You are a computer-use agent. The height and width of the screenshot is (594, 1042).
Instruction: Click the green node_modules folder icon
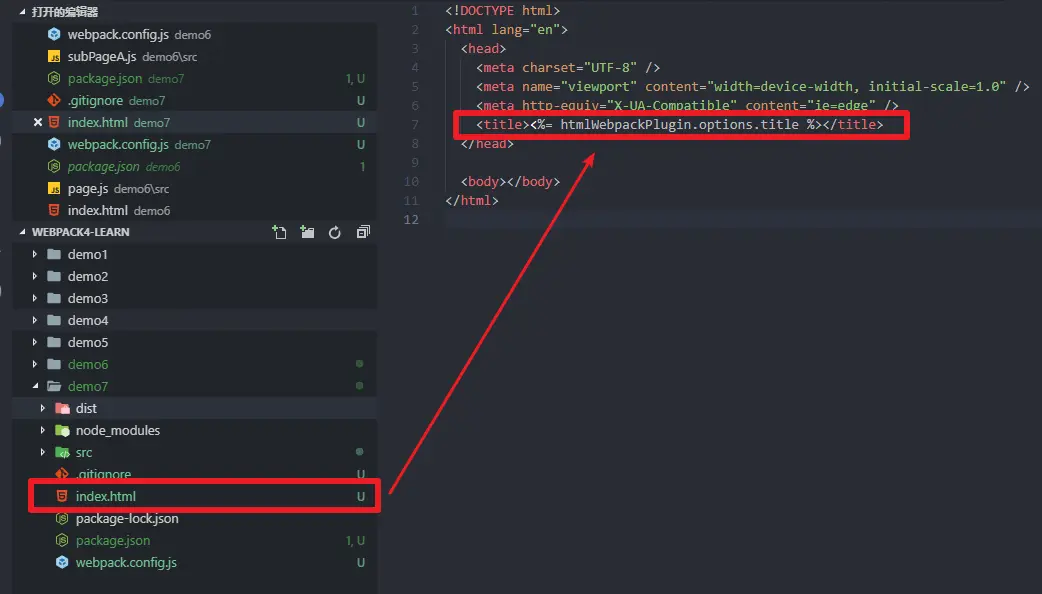tap(62, 431)
